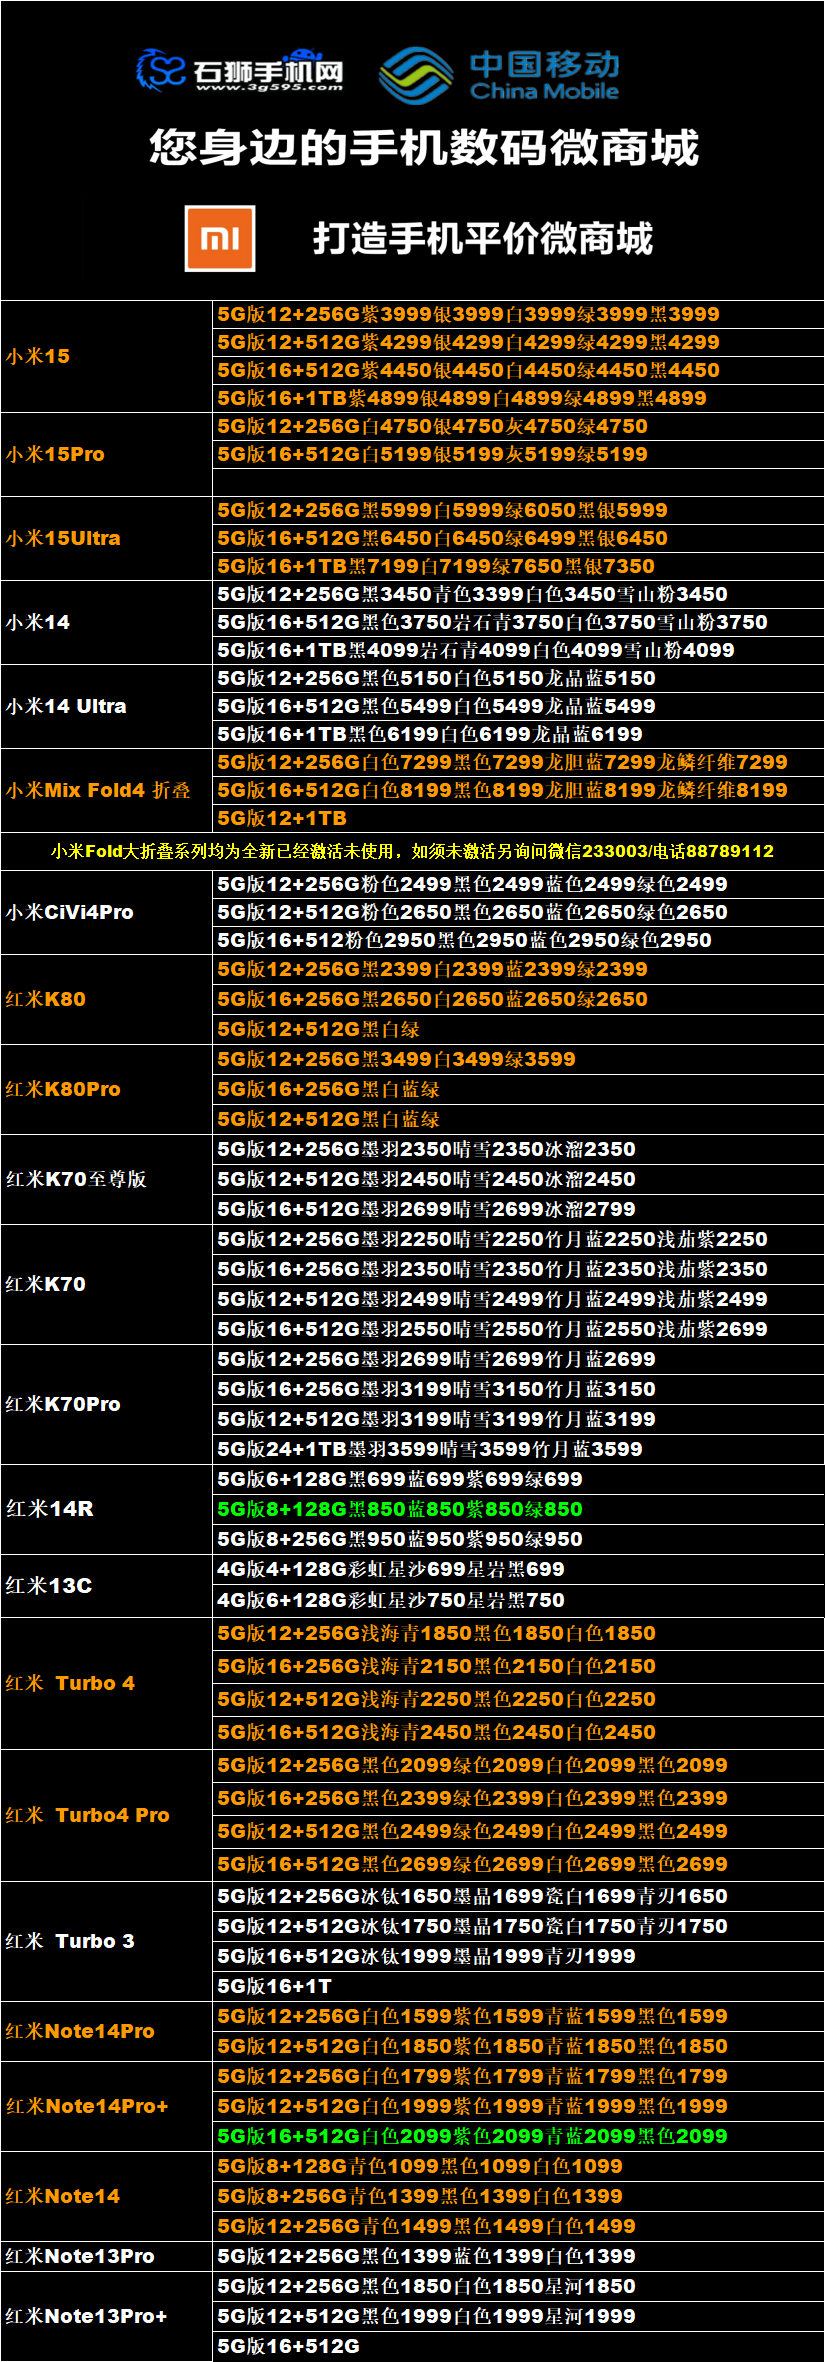Click the Fold4 5G版12+1TB row
Image resolution: width=825 pixels, height=2362 pixels.
pos(518,818)
